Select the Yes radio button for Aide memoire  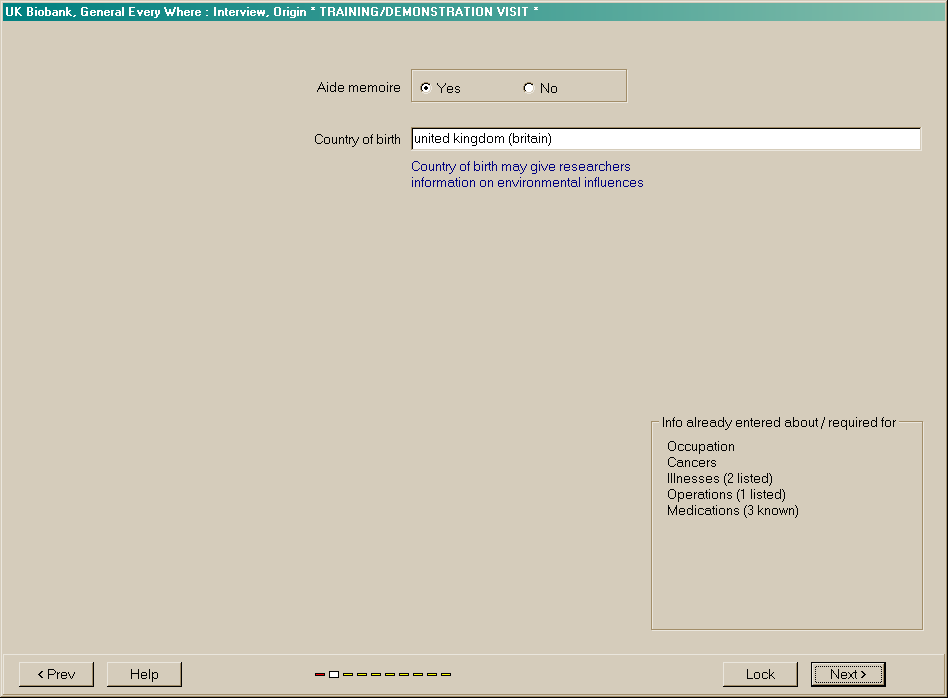426,88
